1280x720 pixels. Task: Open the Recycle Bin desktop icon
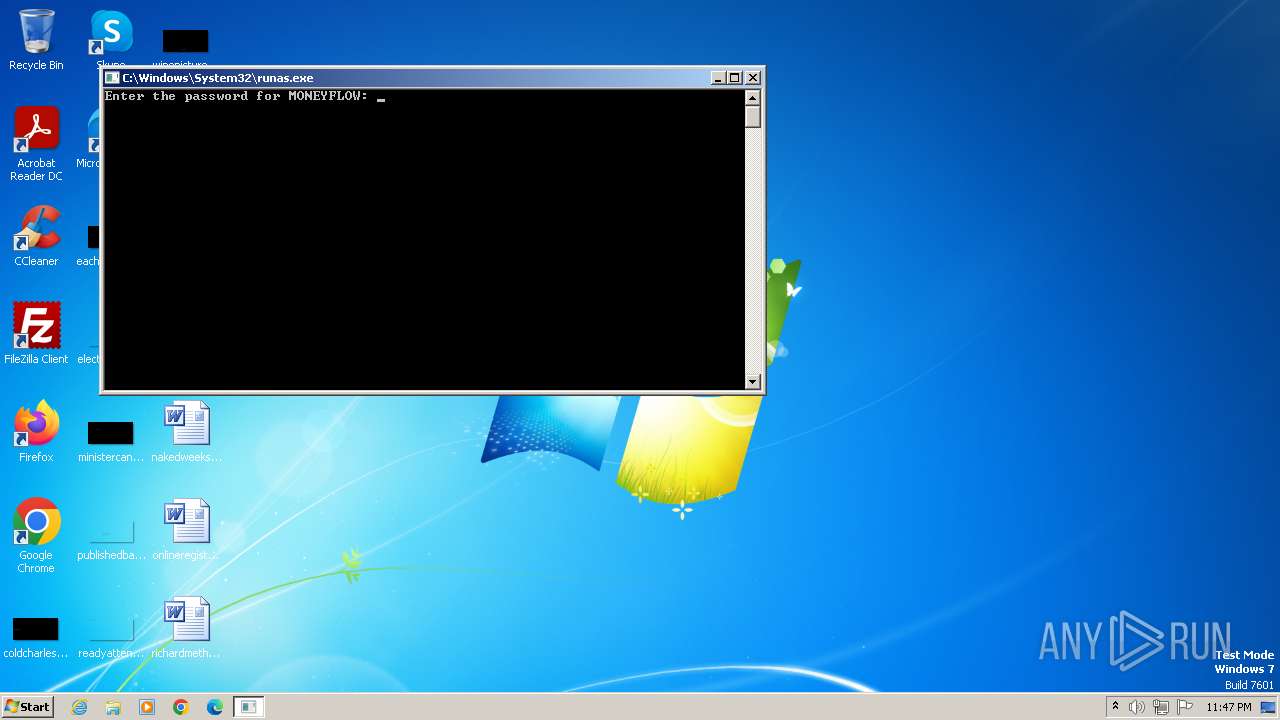[36, 40]
